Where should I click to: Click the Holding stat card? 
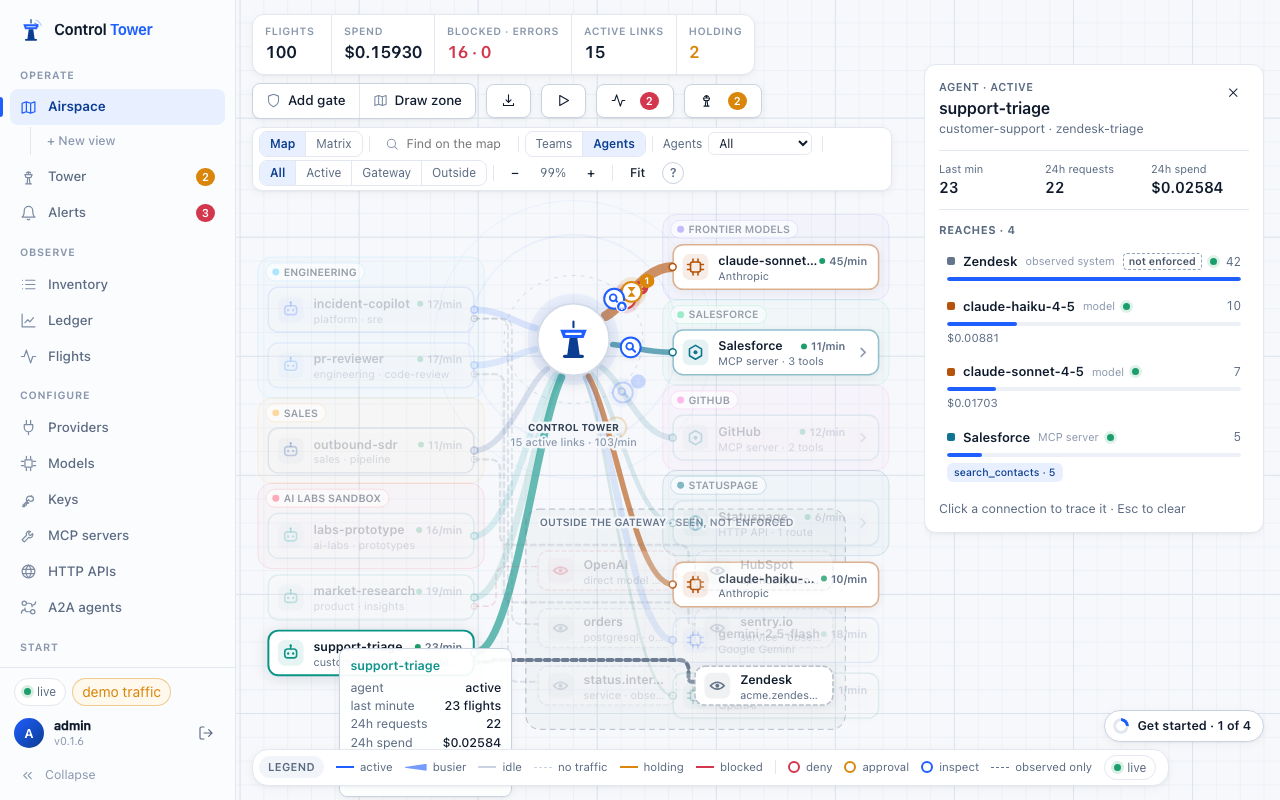coord(715,45)
